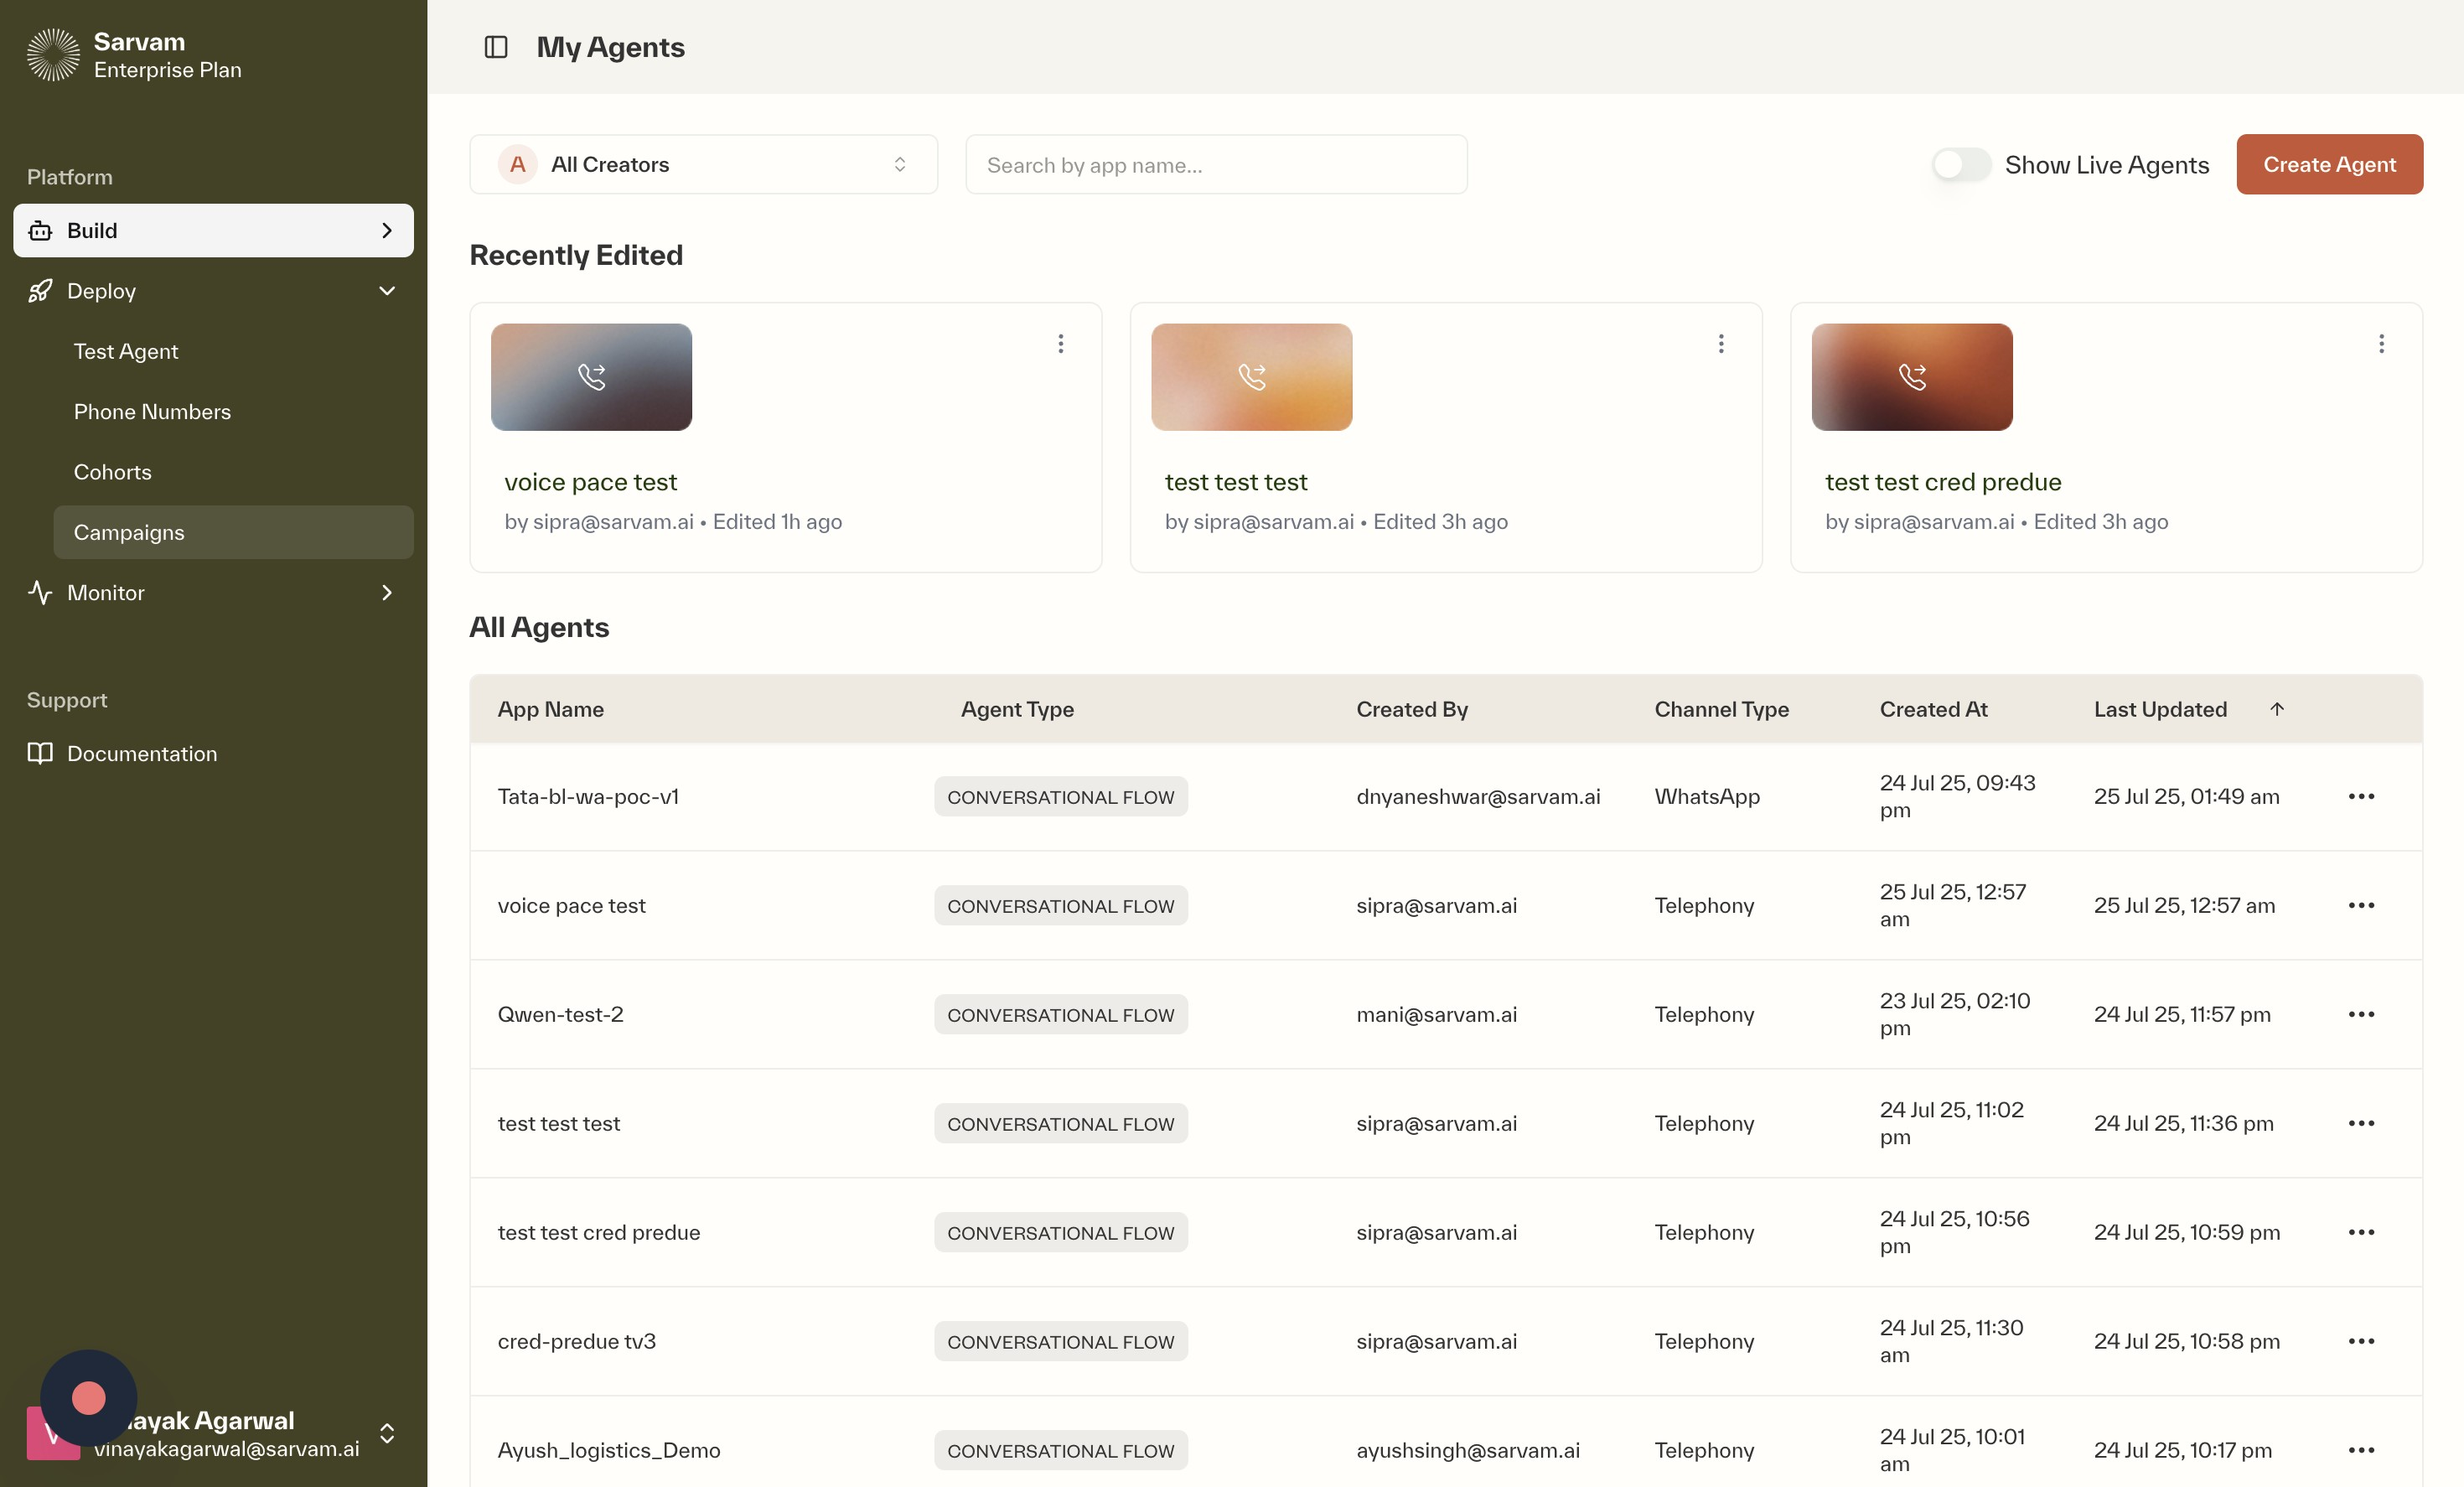2464x1487 pixels.
Task: Expand the Monitor section chevron
Action: coord(387,593)
